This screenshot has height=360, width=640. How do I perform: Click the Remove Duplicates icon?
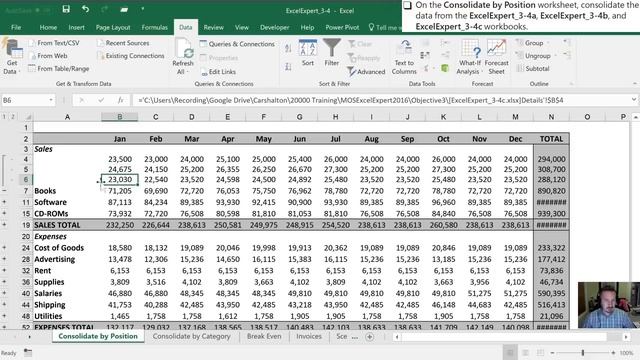(425, 56)
